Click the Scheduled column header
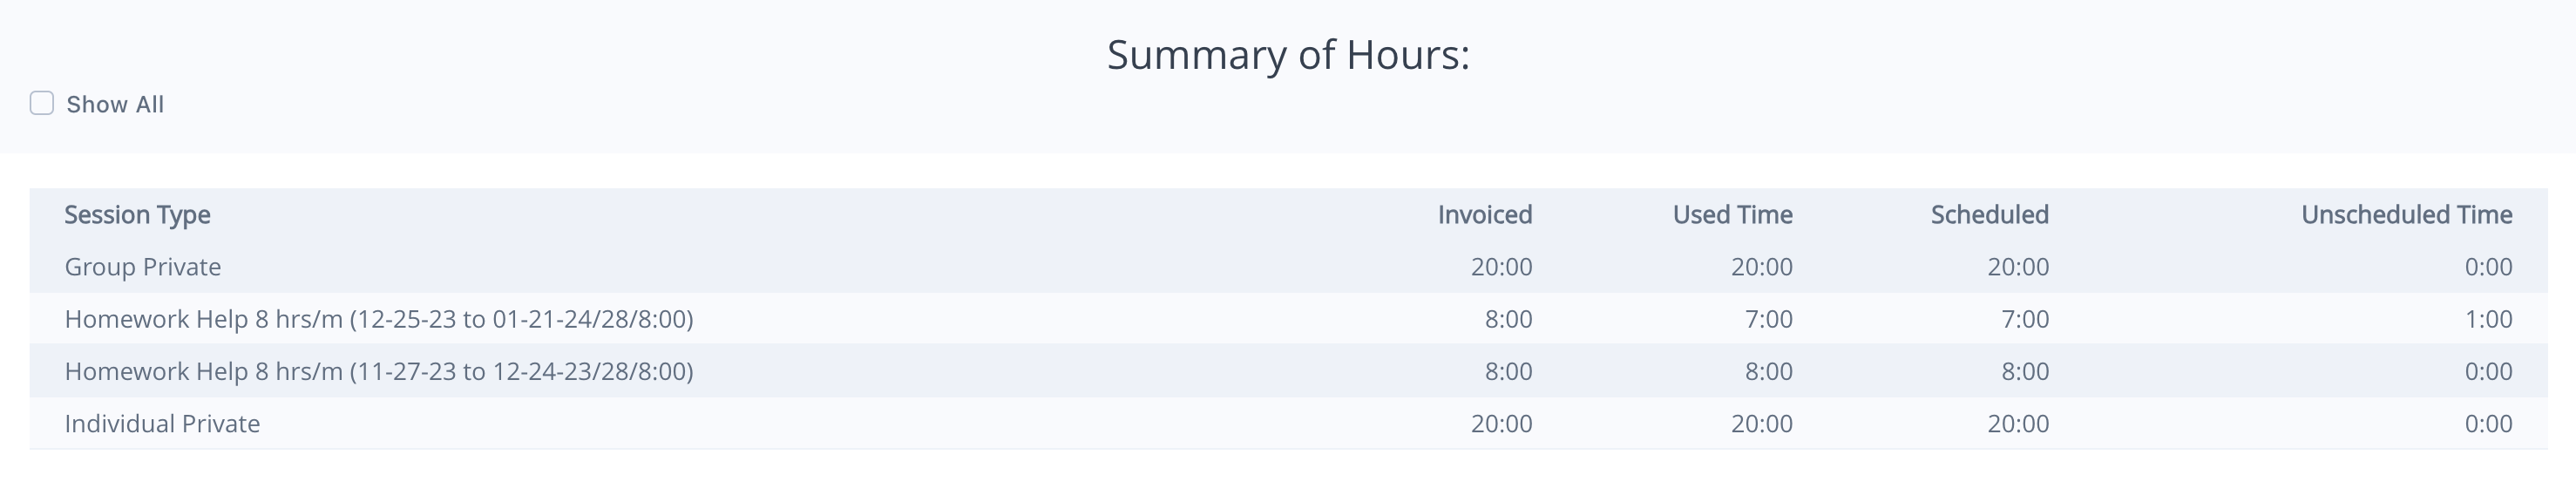 (1990, 214)
